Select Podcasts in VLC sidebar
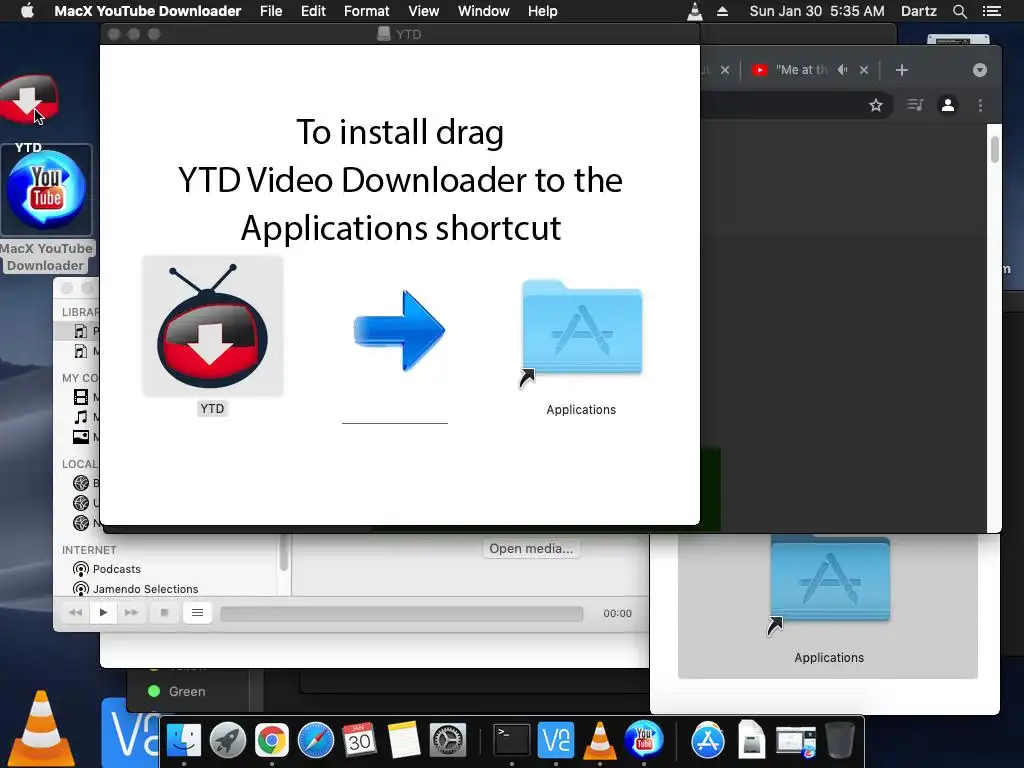This screenshot has height=768, width=1024. click(116, 569)
